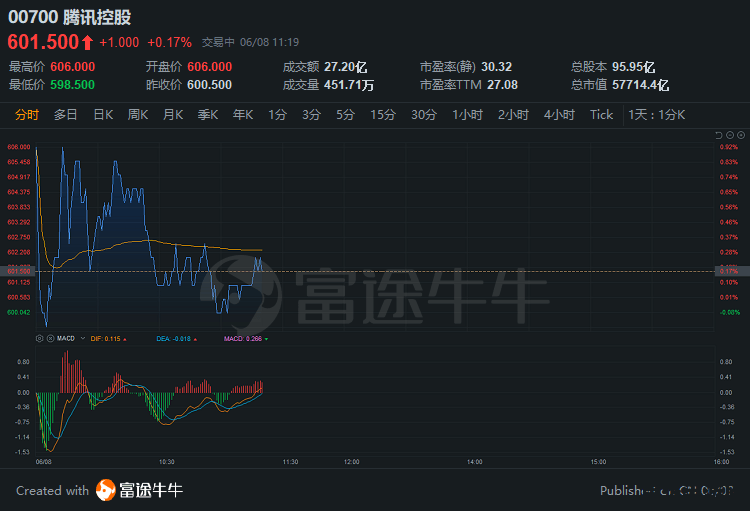Image resolution: width=750 pixels, height=511 pixels.
Task: Click the 富途牛牛 brand text in footer
Action: 151,490
